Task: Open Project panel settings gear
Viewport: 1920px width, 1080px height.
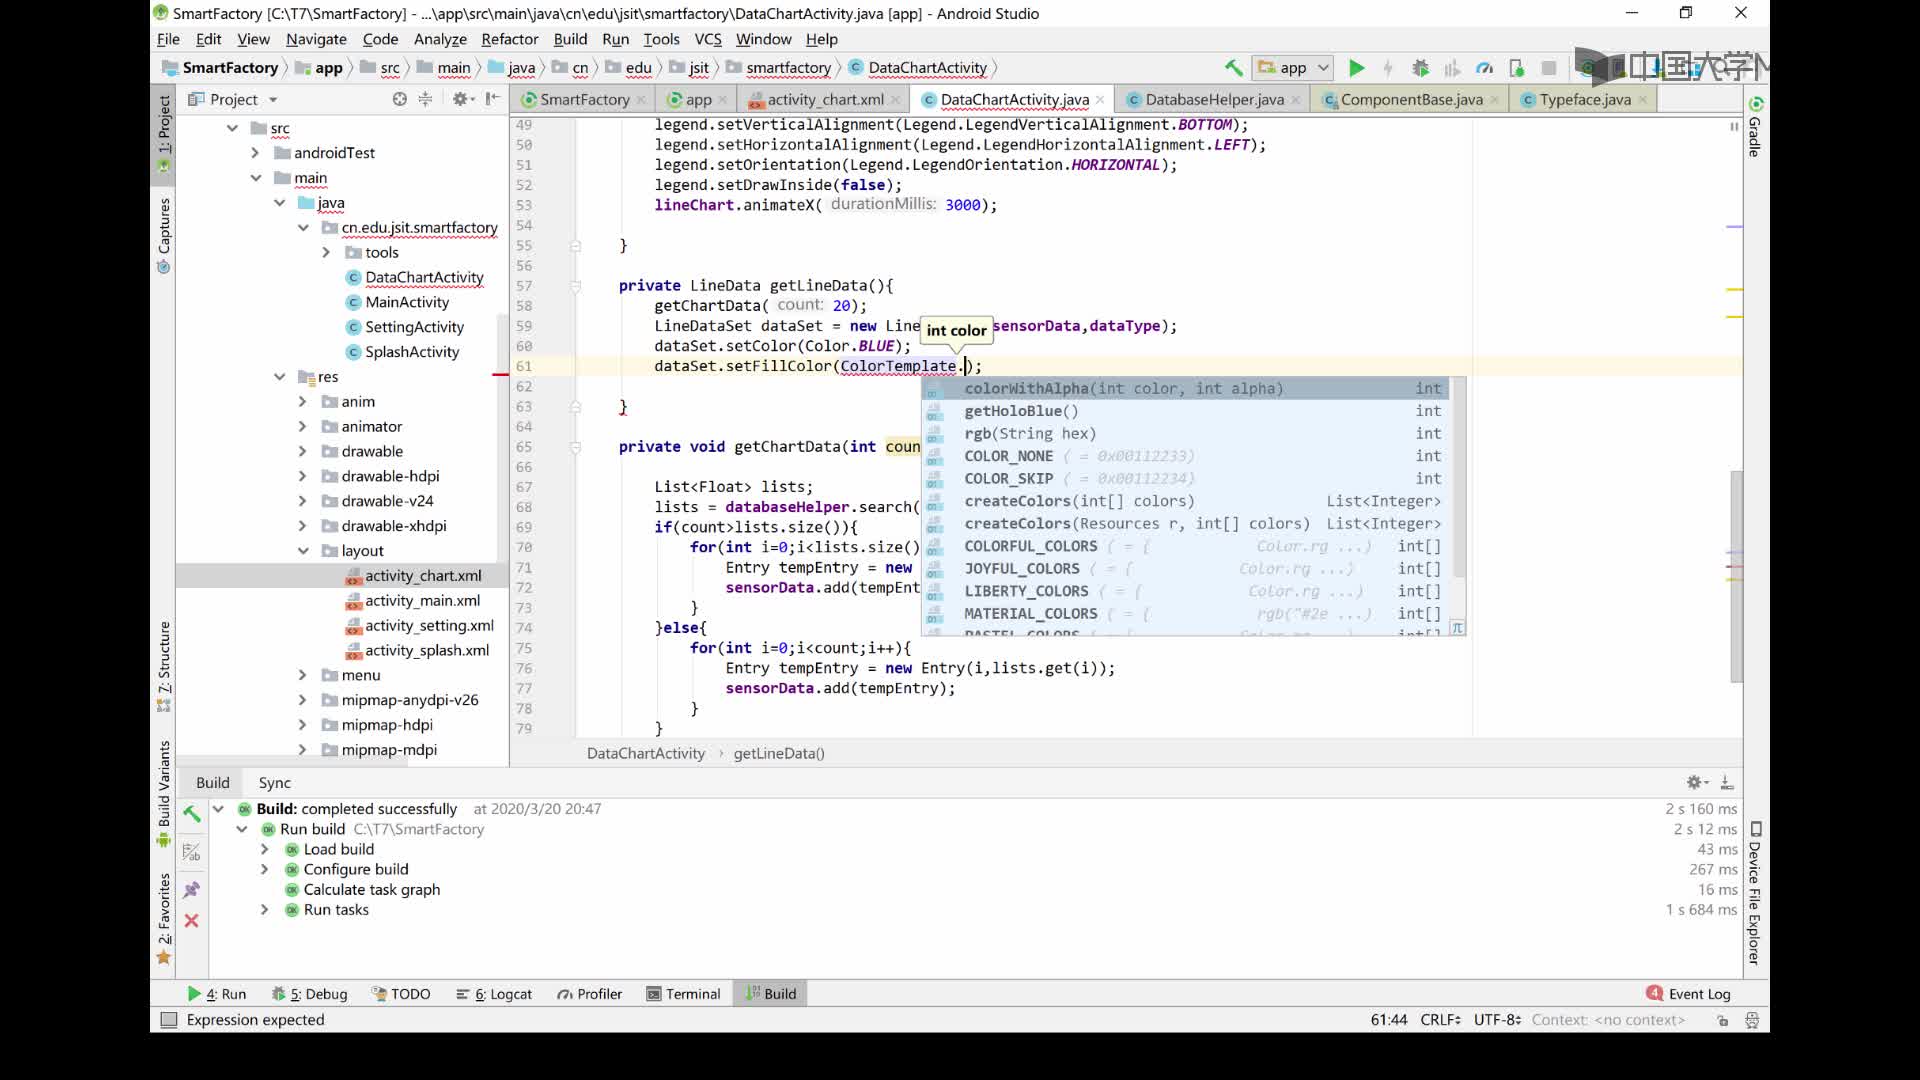Action: tap(461, 99)
